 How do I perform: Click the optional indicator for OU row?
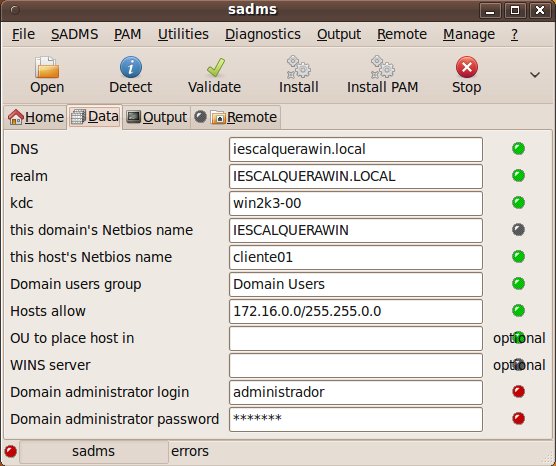[x=519, y=338]
